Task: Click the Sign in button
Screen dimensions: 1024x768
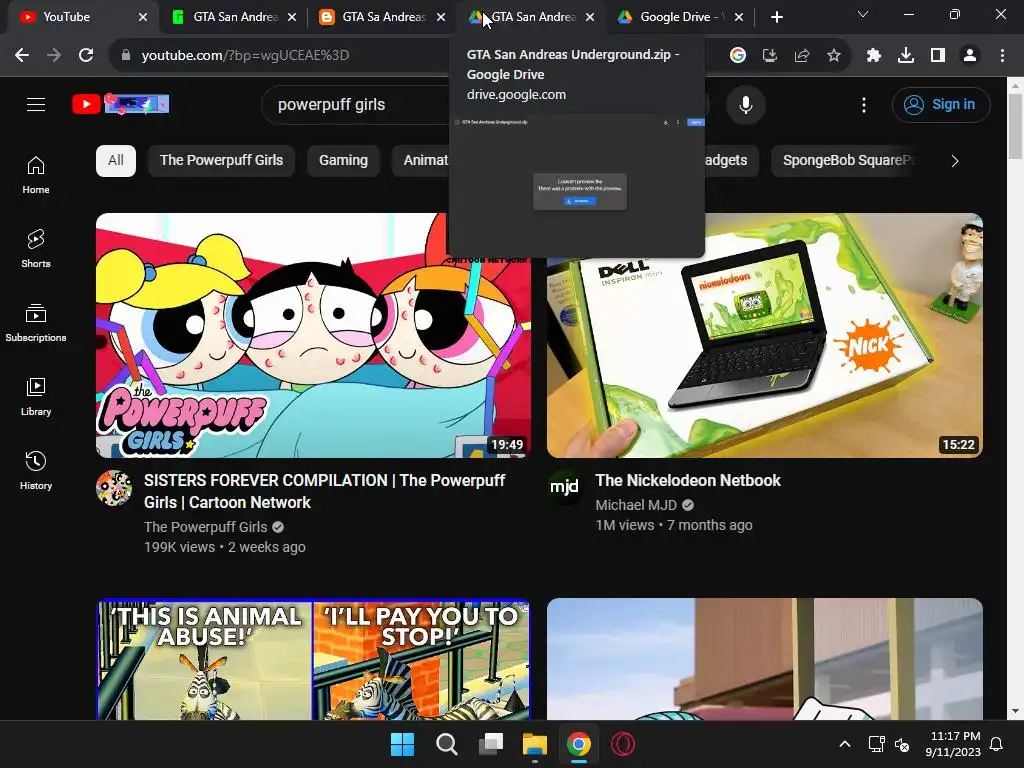Action: coord(941,104)
